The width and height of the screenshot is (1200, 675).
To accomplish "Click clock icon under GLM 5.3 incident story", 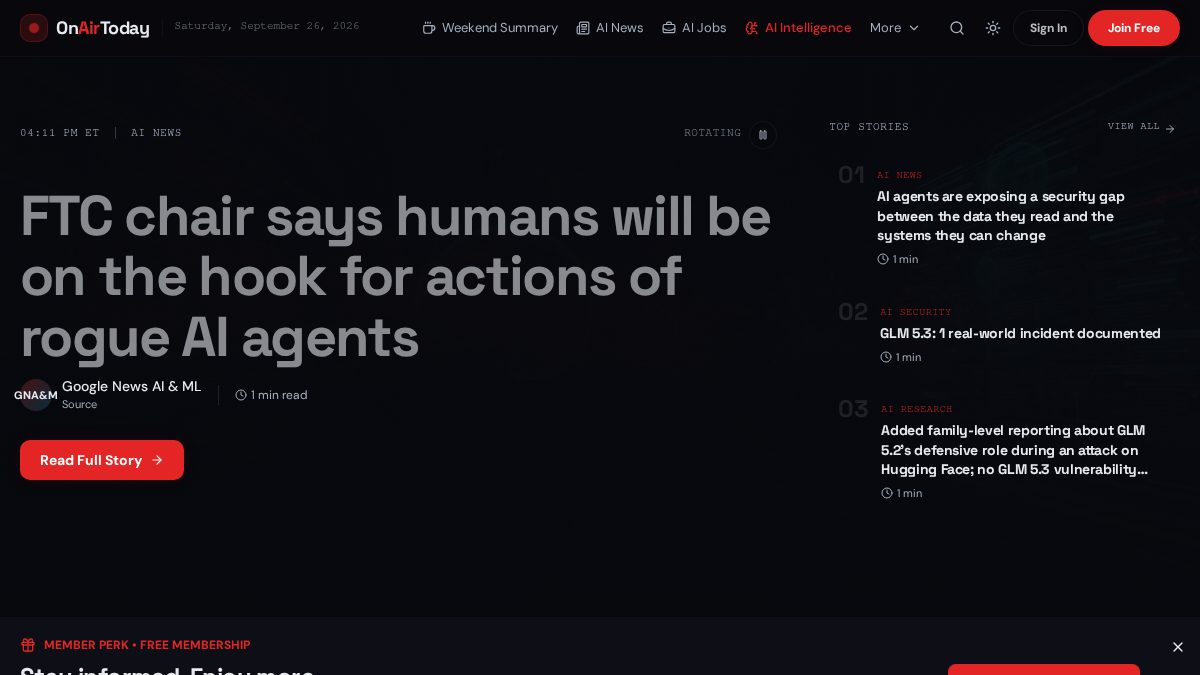I will (x=886, y=357).
